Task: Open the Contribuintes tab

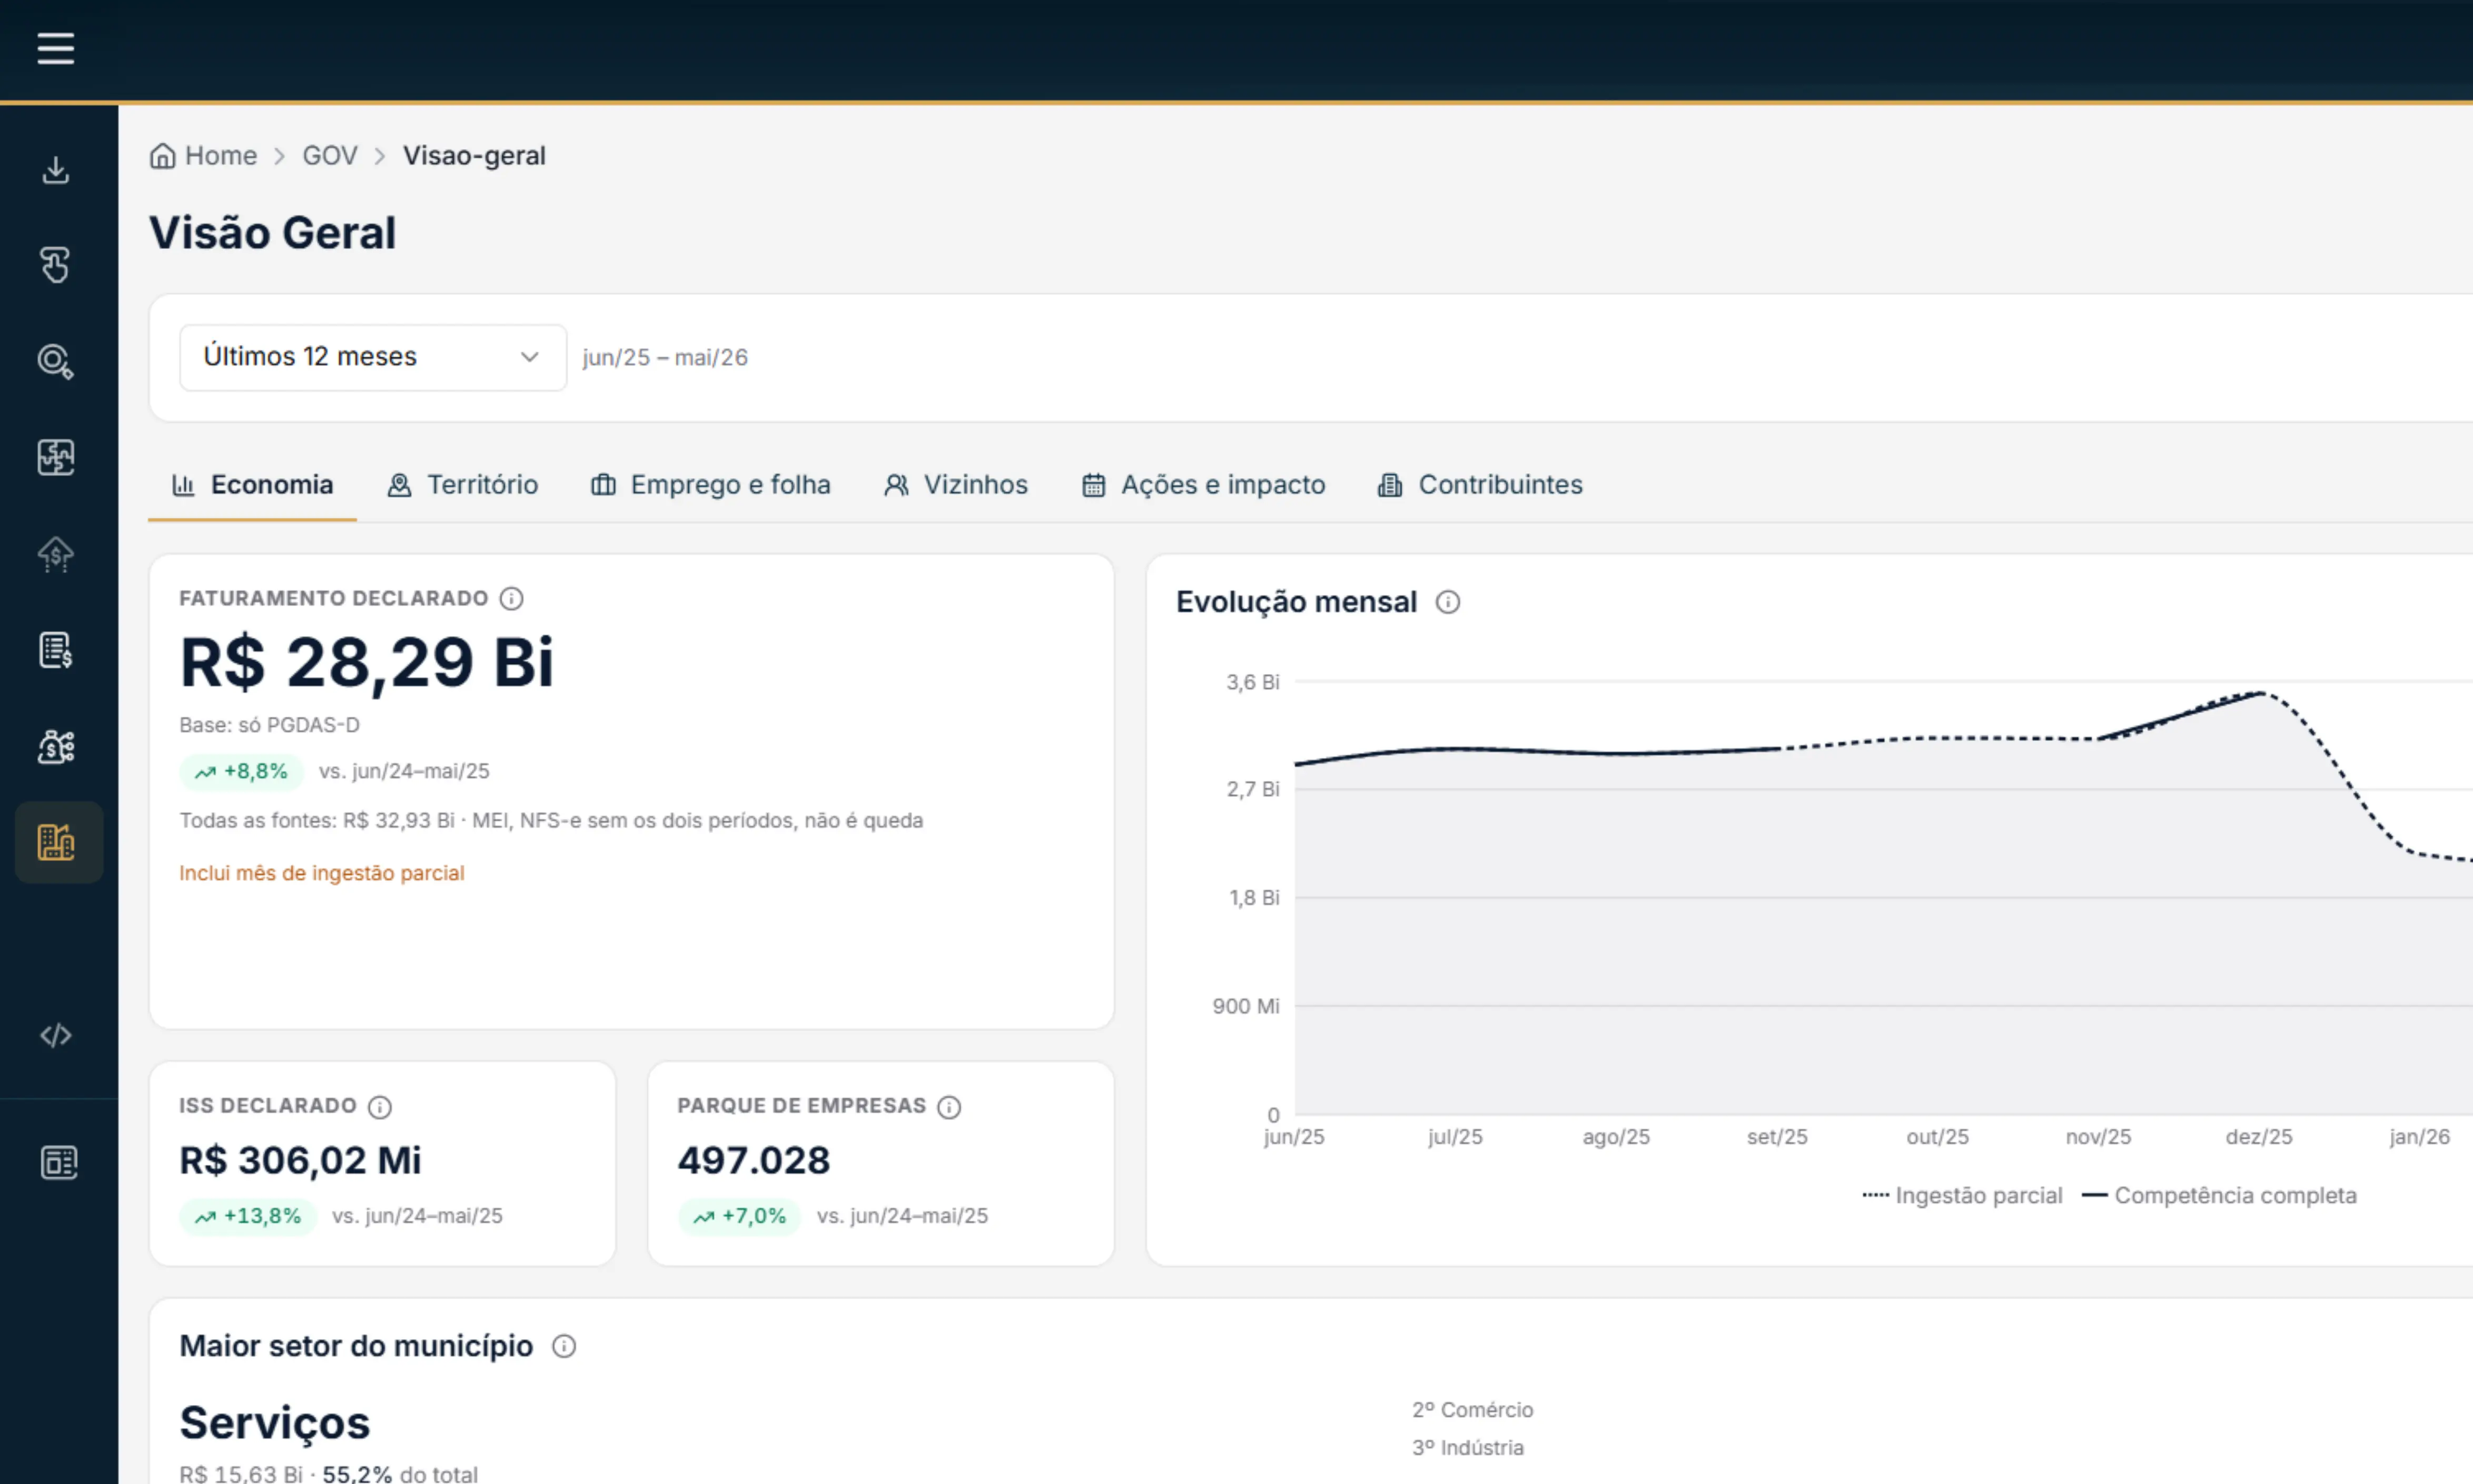Action: [x=1481, y=485]
